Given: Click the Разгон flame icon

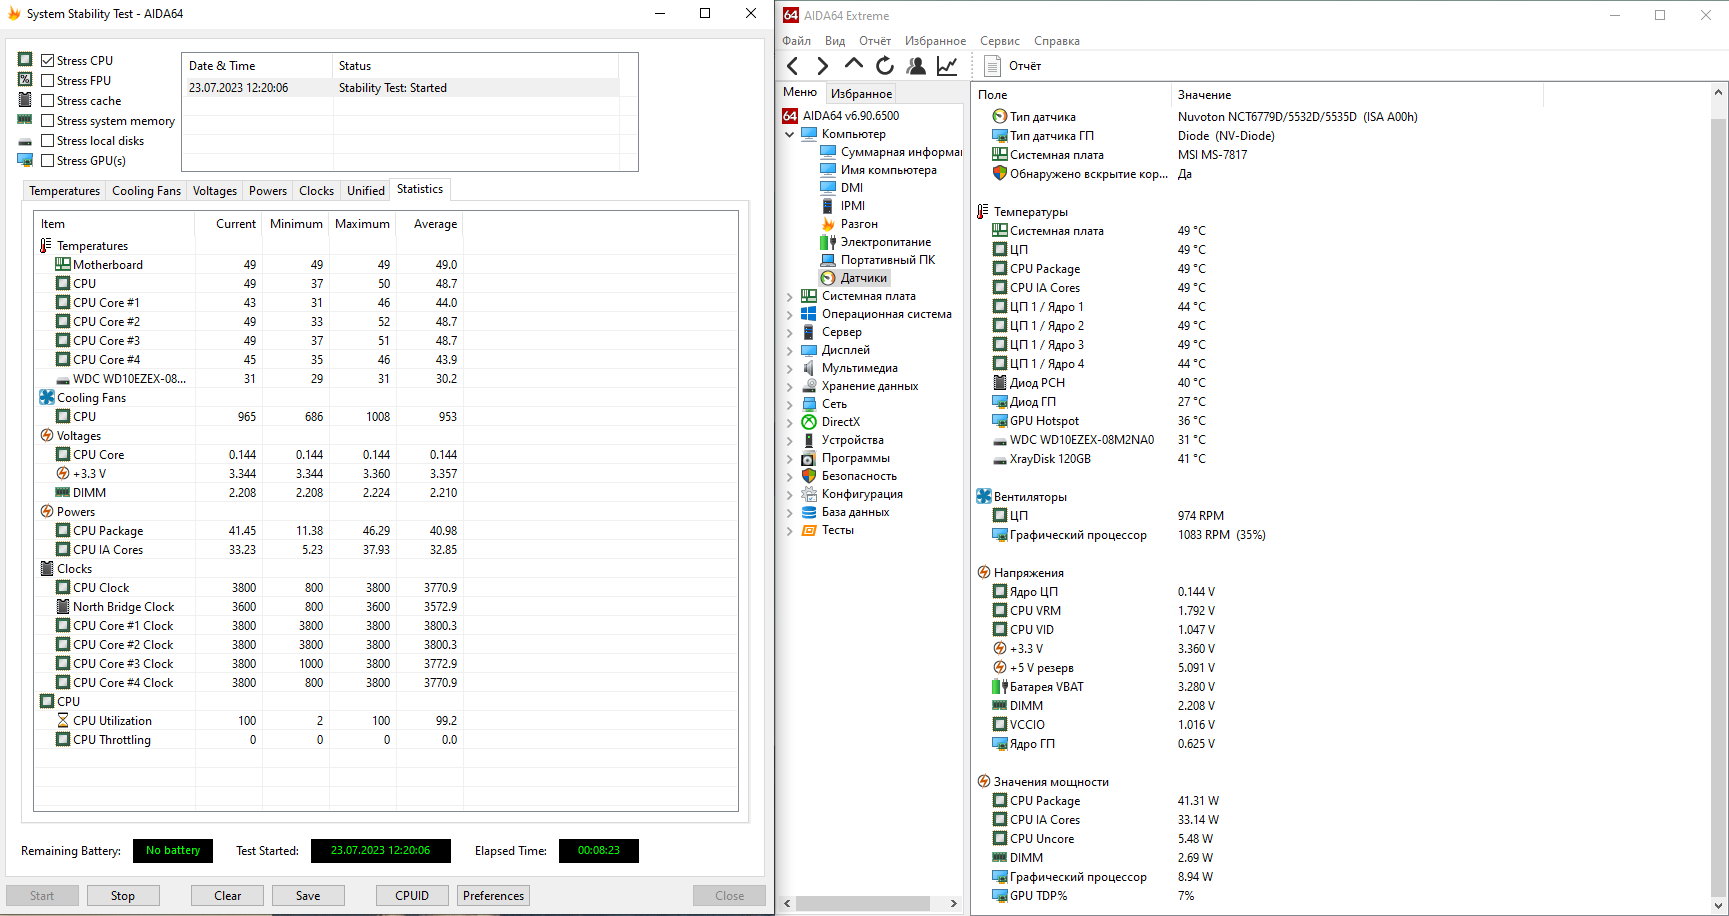Looking at the screenshot, I should (x=828, y=224).
